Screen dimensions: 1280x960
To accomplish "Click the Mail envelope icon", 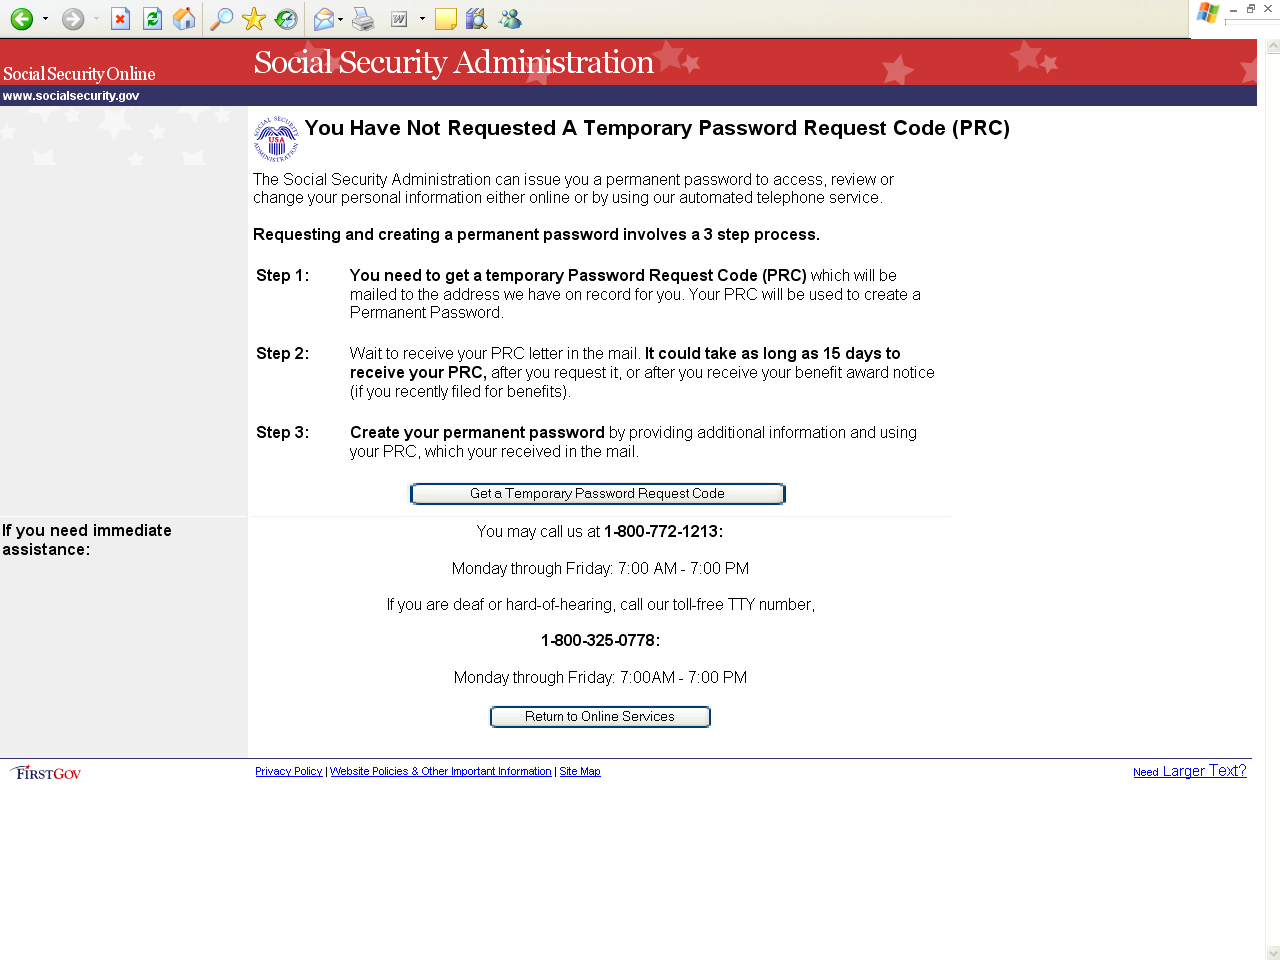I will pyautogui.click(x=323, y=19).
